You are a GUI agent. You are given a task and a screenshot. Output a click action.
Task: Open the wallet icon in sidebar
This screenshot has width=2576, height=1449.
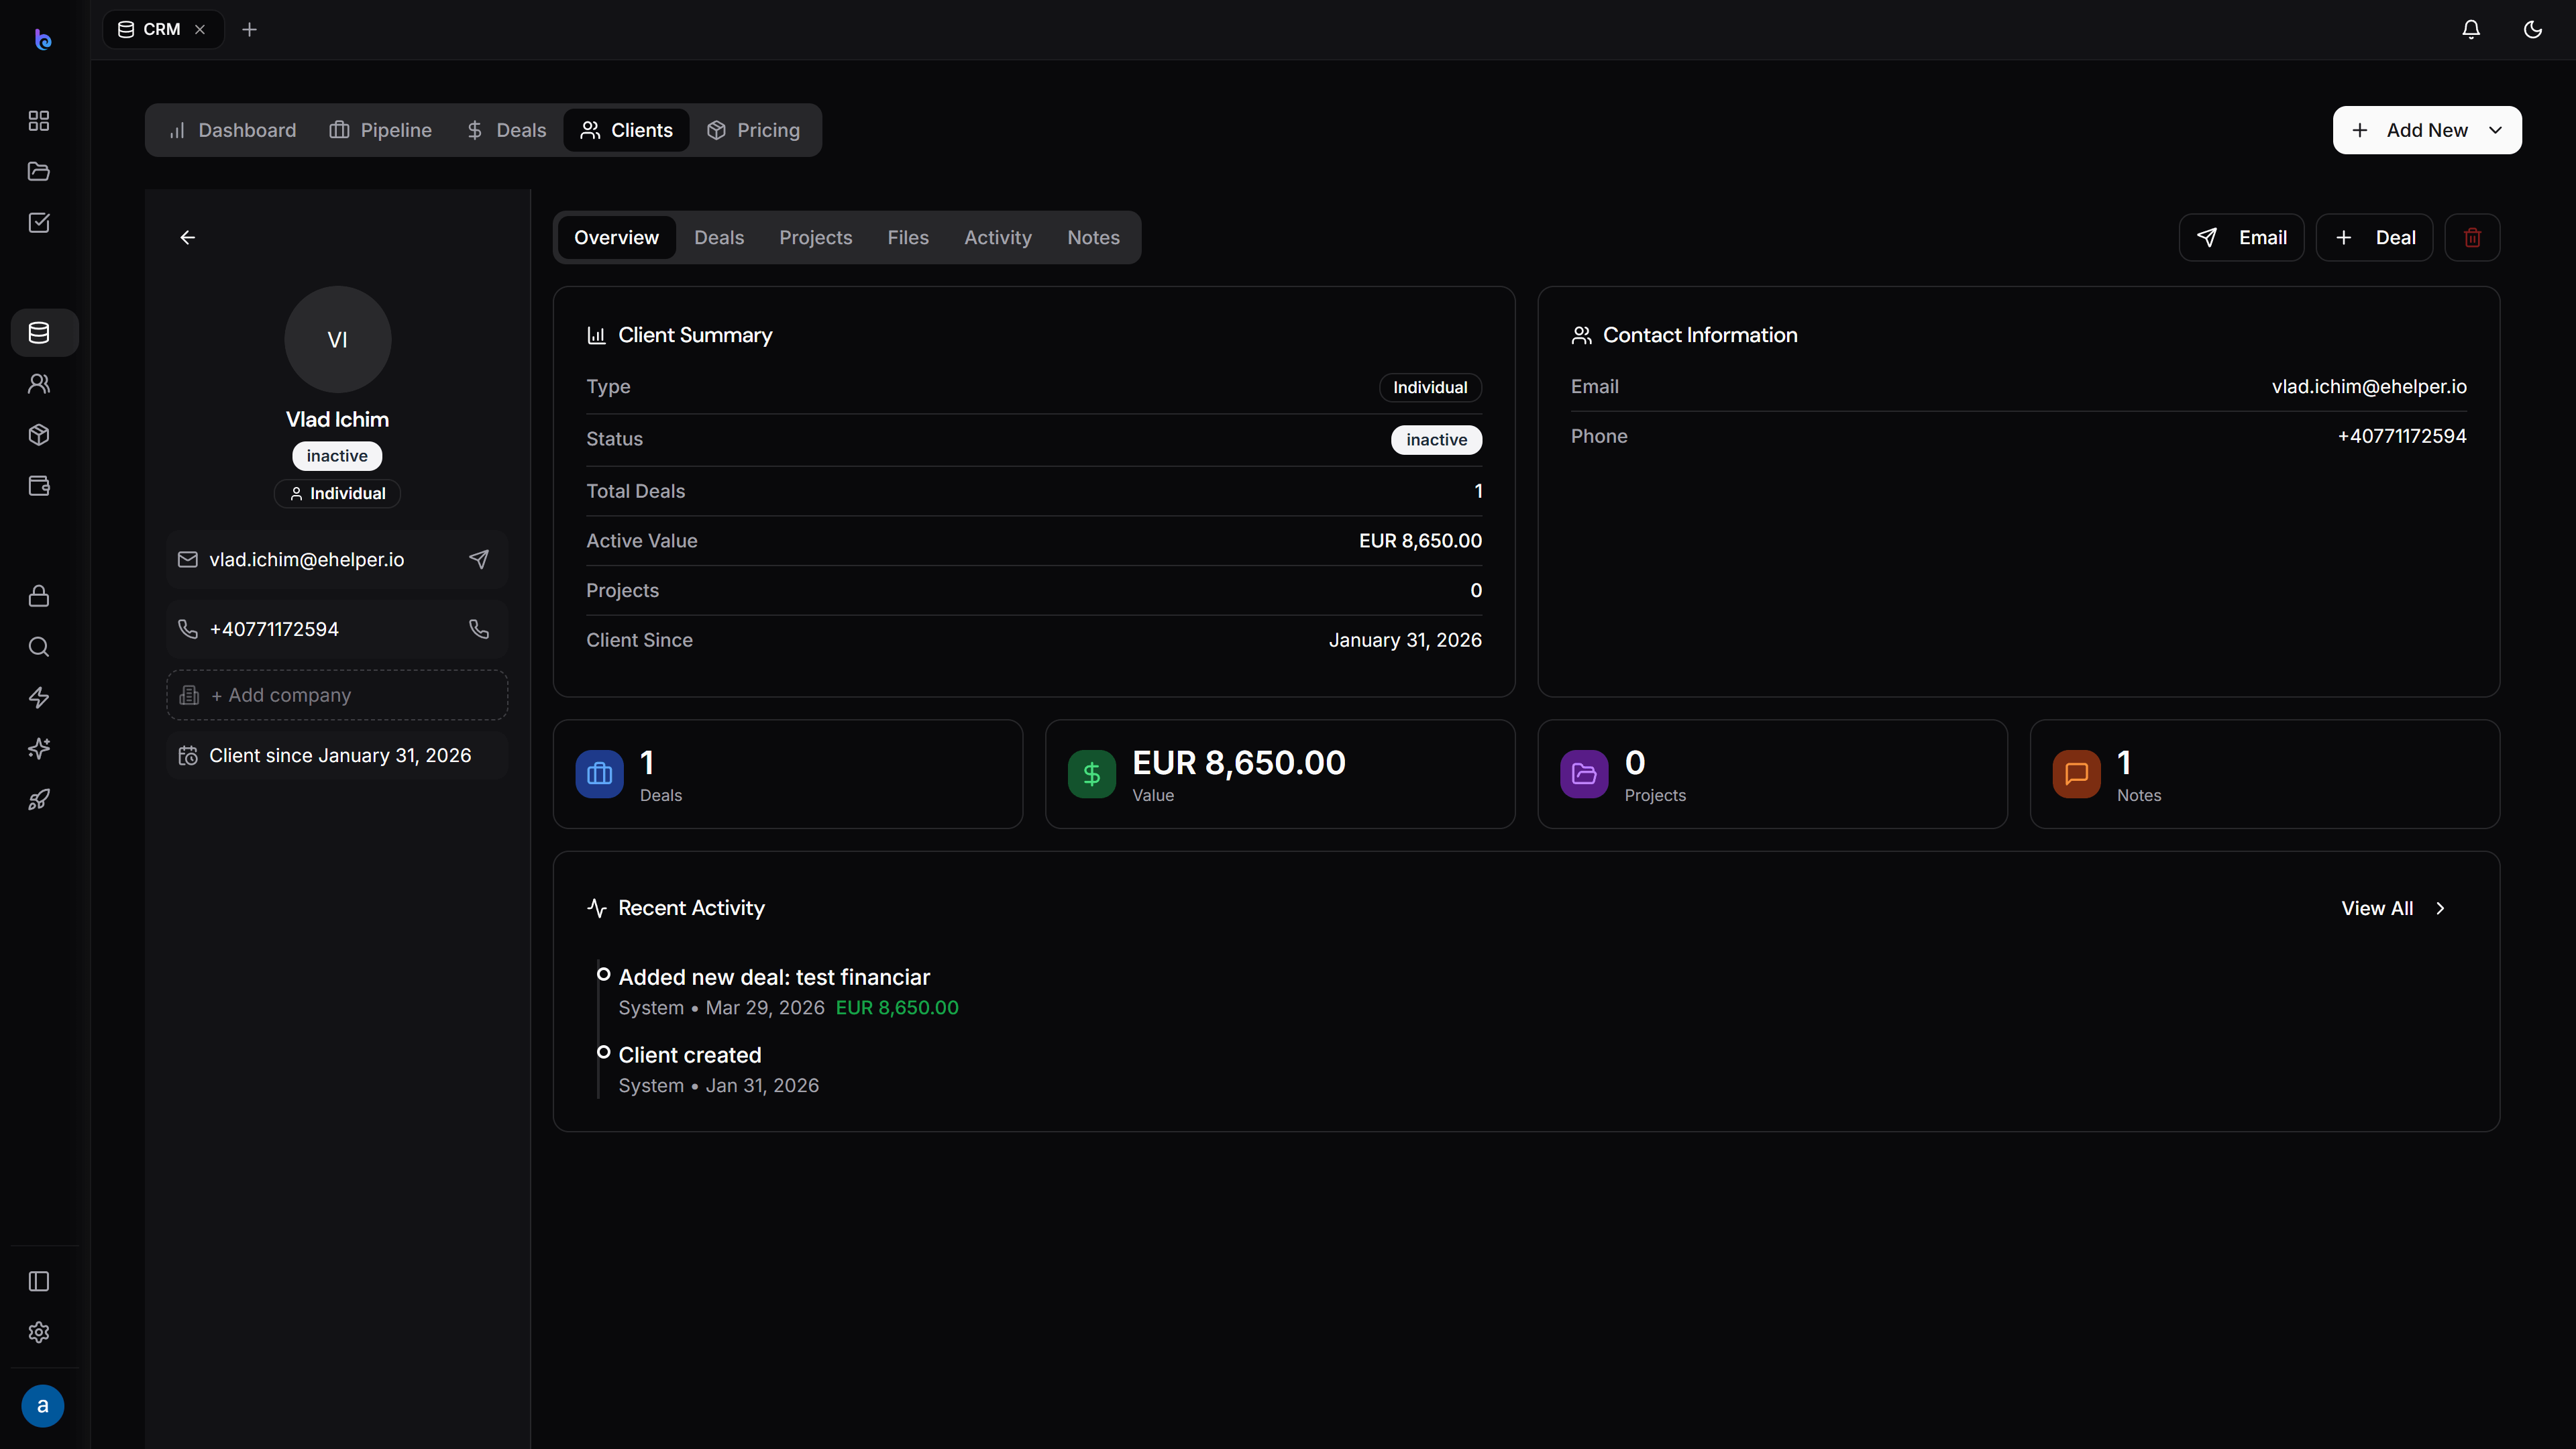tap(39, 486)
